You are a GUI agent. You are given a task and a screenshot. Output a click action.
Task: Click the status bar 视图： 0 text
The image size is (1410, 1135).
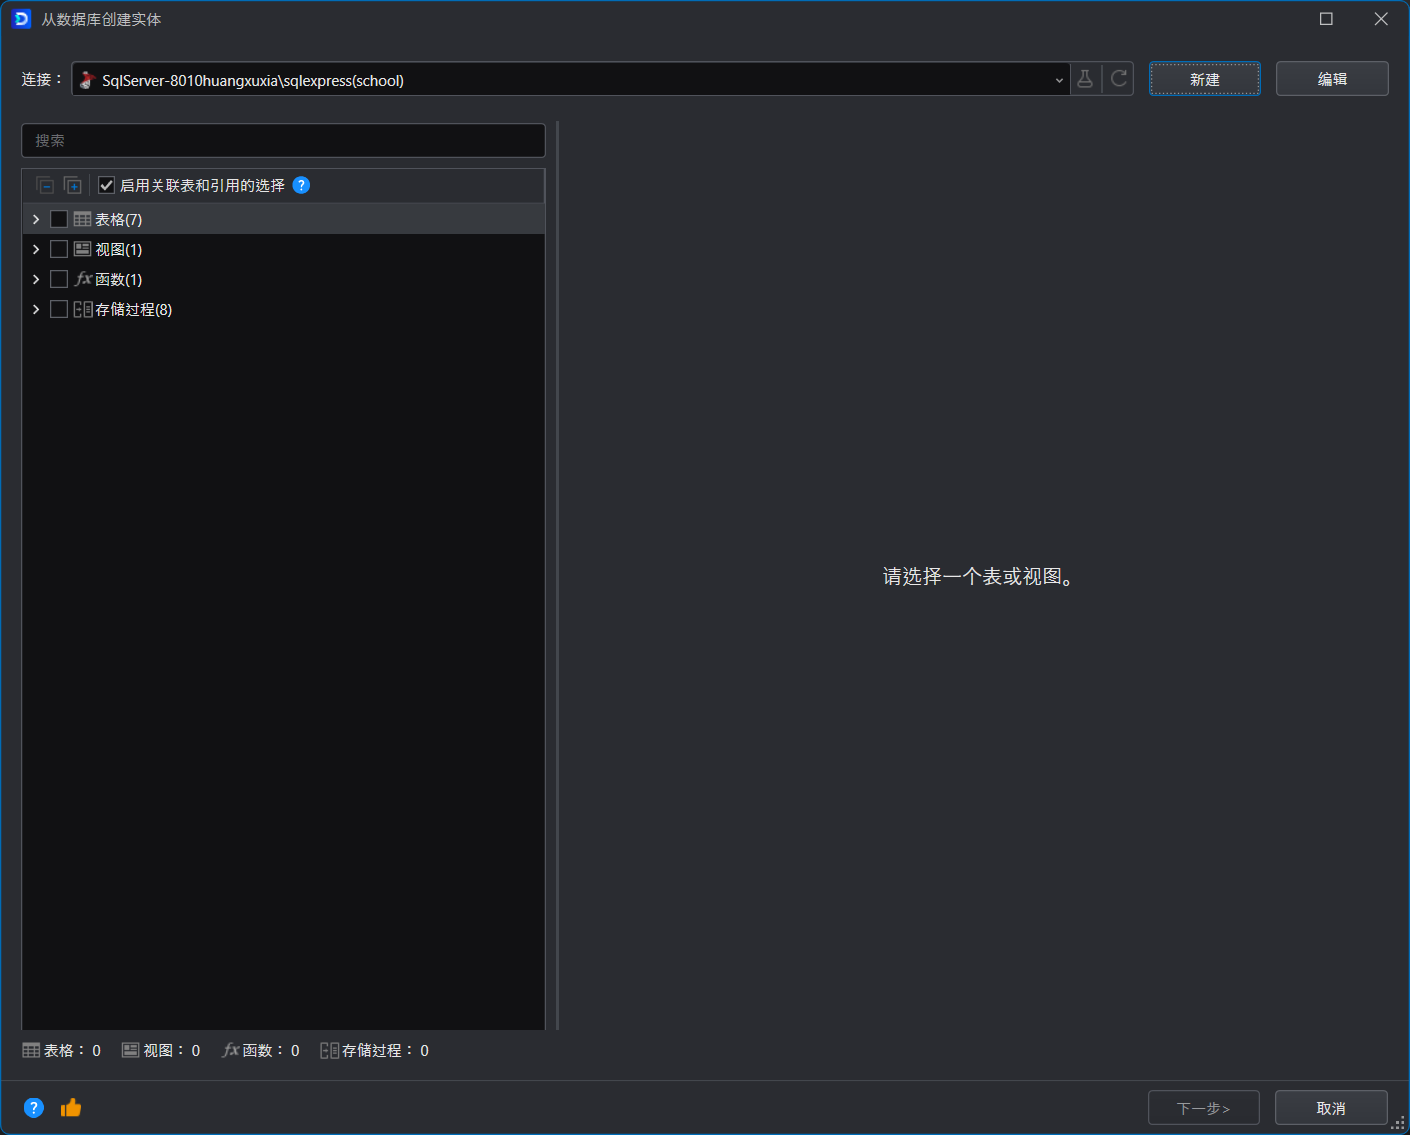(172, 1050)
